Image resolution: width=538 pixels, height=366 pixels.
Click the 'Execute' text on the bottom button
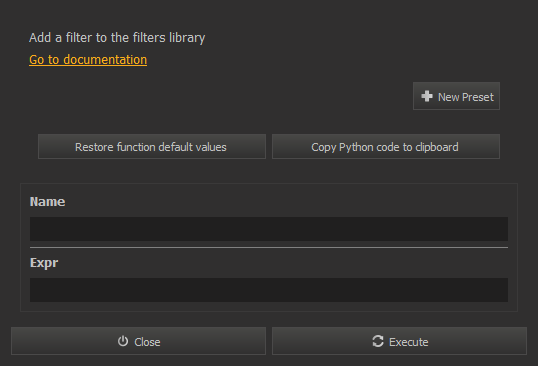pos(409,342)
